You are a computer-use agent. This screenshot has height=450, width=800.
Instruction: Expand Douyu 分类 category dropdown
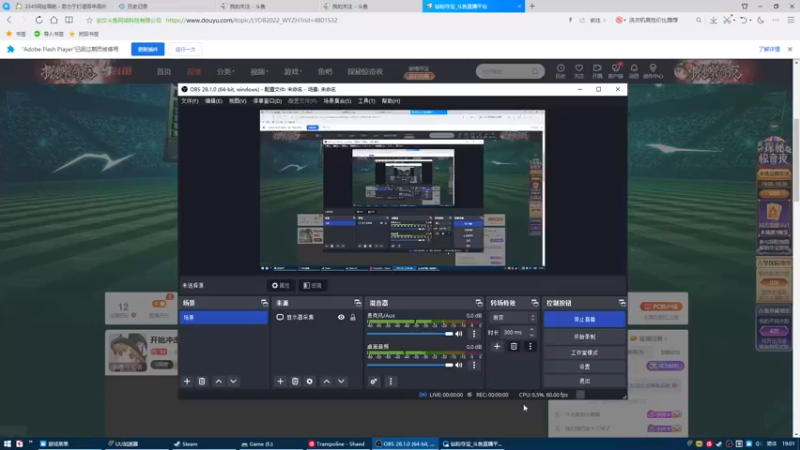(x=225, y=71)
